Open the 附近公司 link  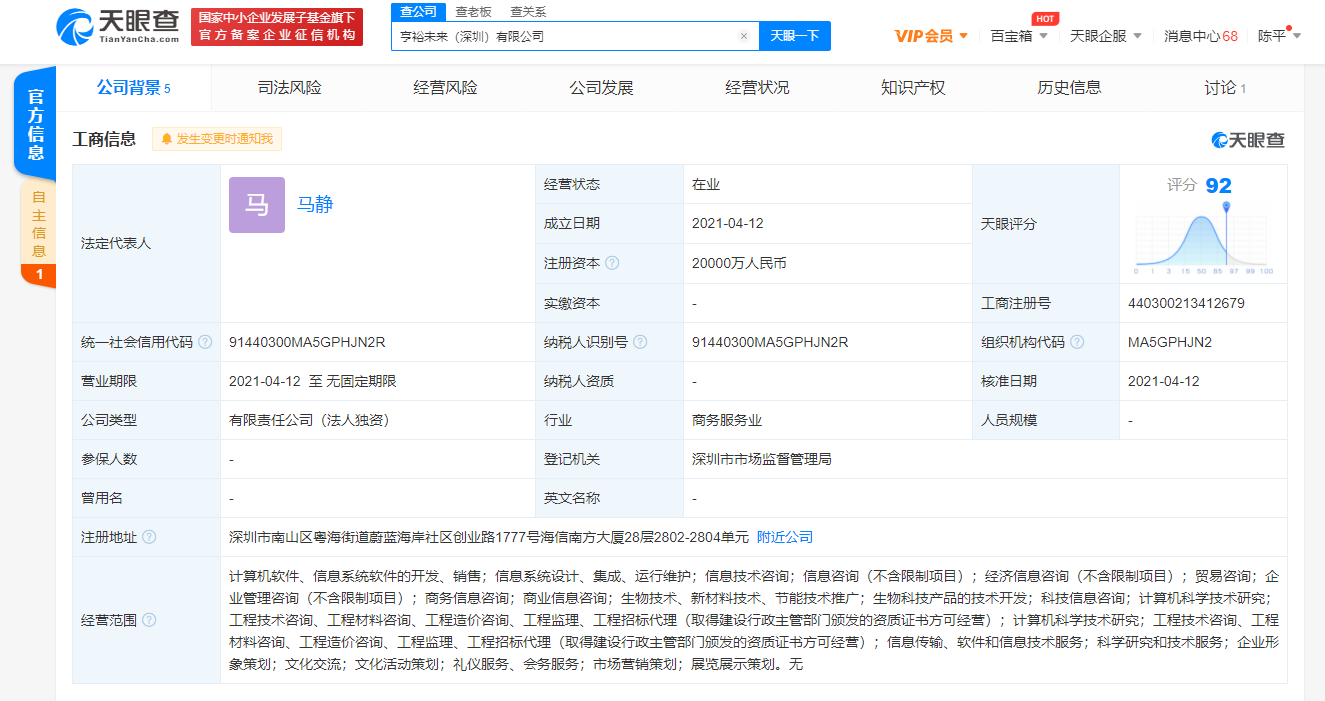pos(785,537)
